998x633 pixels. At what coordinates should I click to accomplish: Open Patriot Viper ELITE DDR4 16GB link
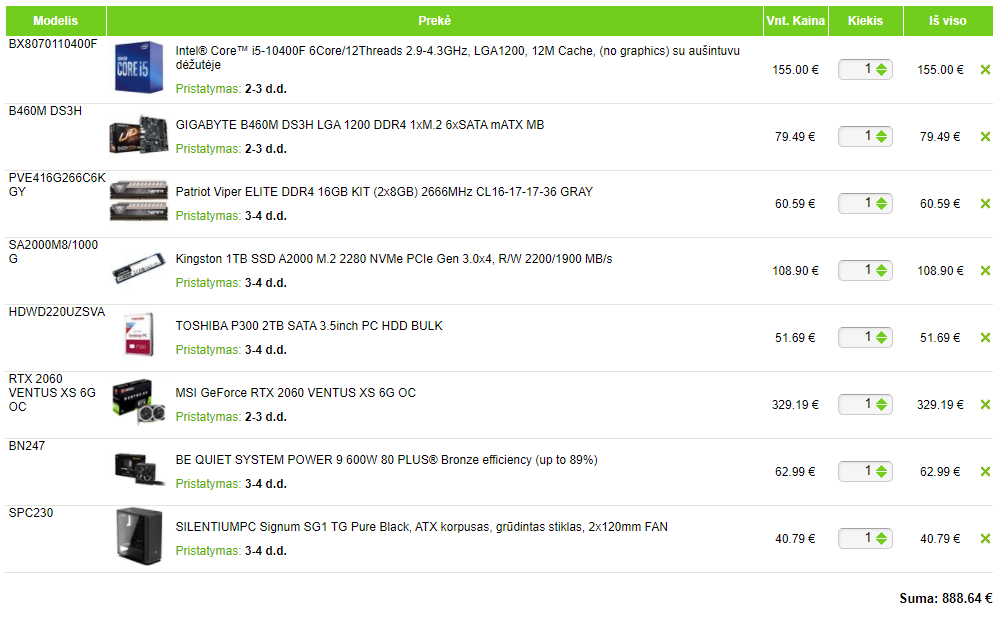384,191
